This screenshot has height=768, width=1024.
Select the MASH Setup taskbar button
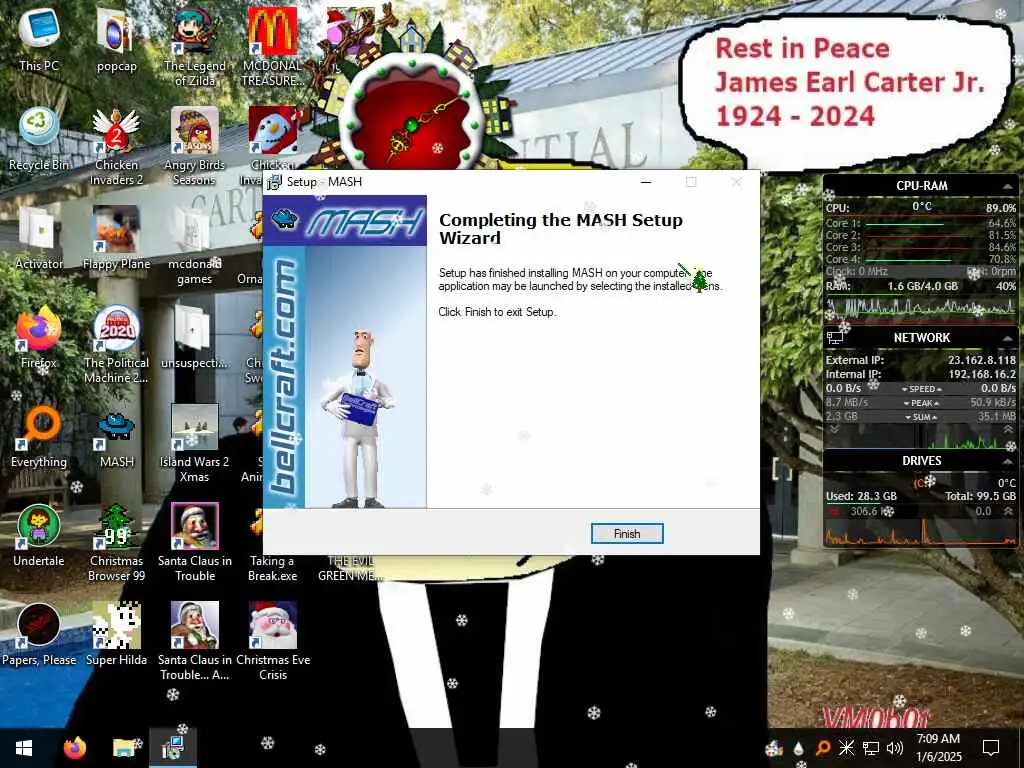click(173, 748)
